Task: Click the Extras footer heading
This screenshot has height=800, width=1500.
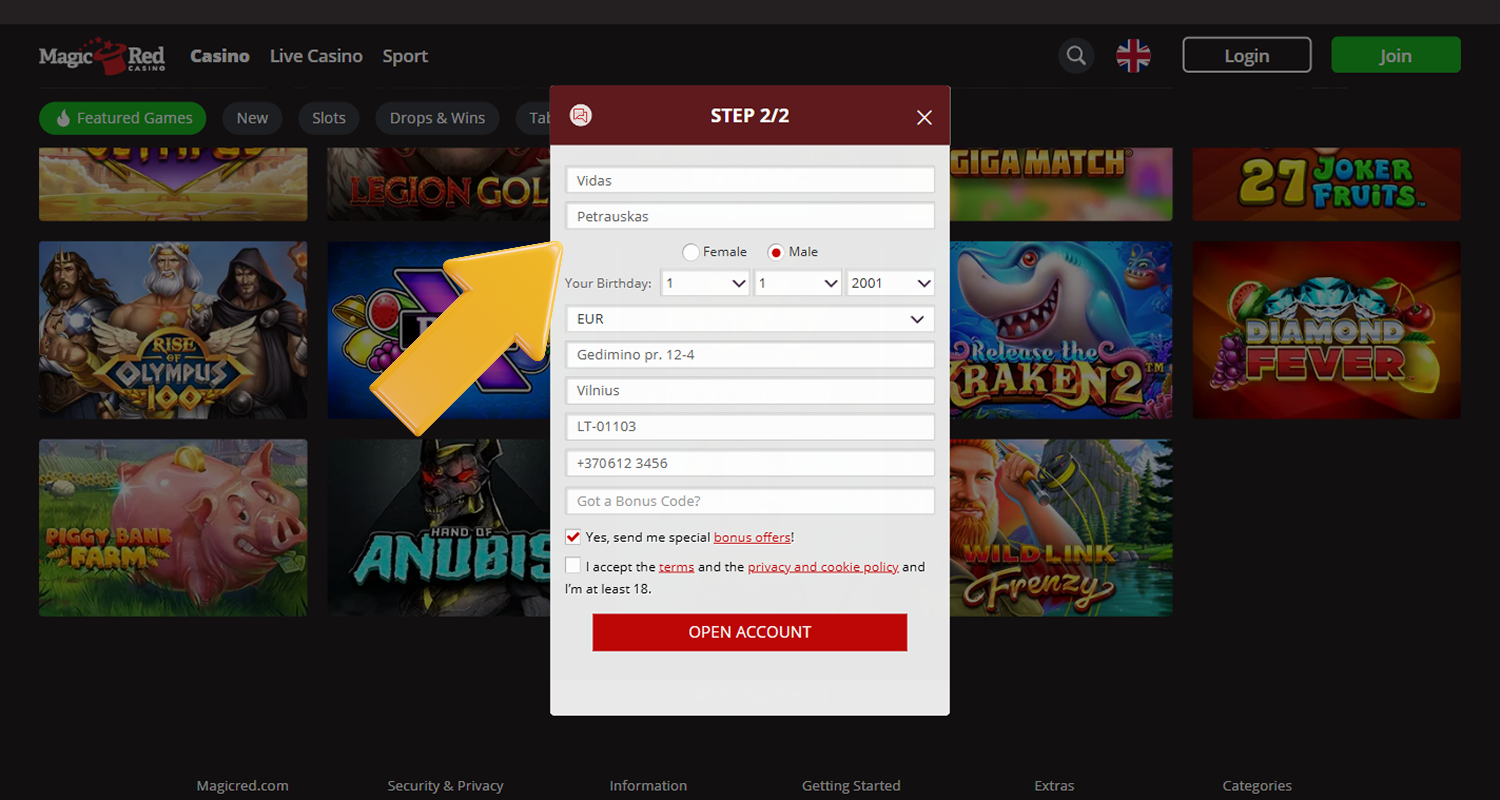Action: pyautogui.click(x=1054, y=786)
